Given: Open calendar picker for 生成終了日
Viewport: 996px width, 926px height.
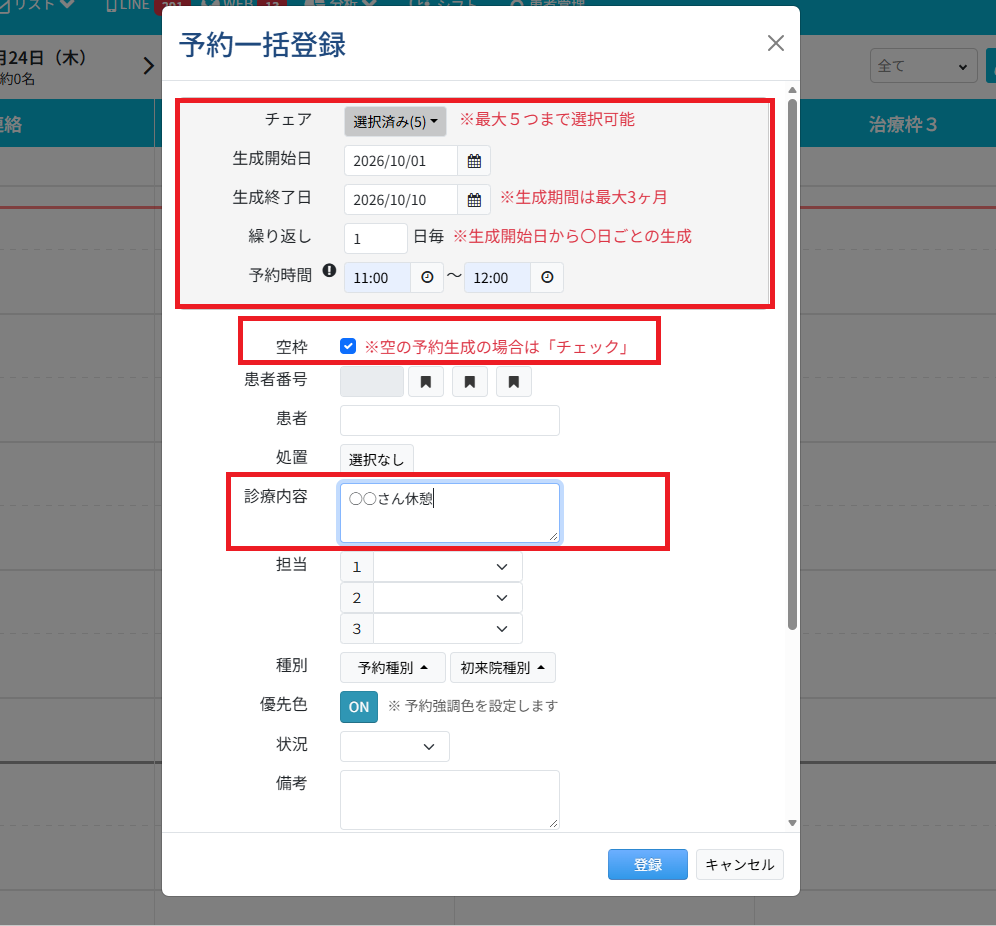Looking at the screenshot, I should click(474, 200).
